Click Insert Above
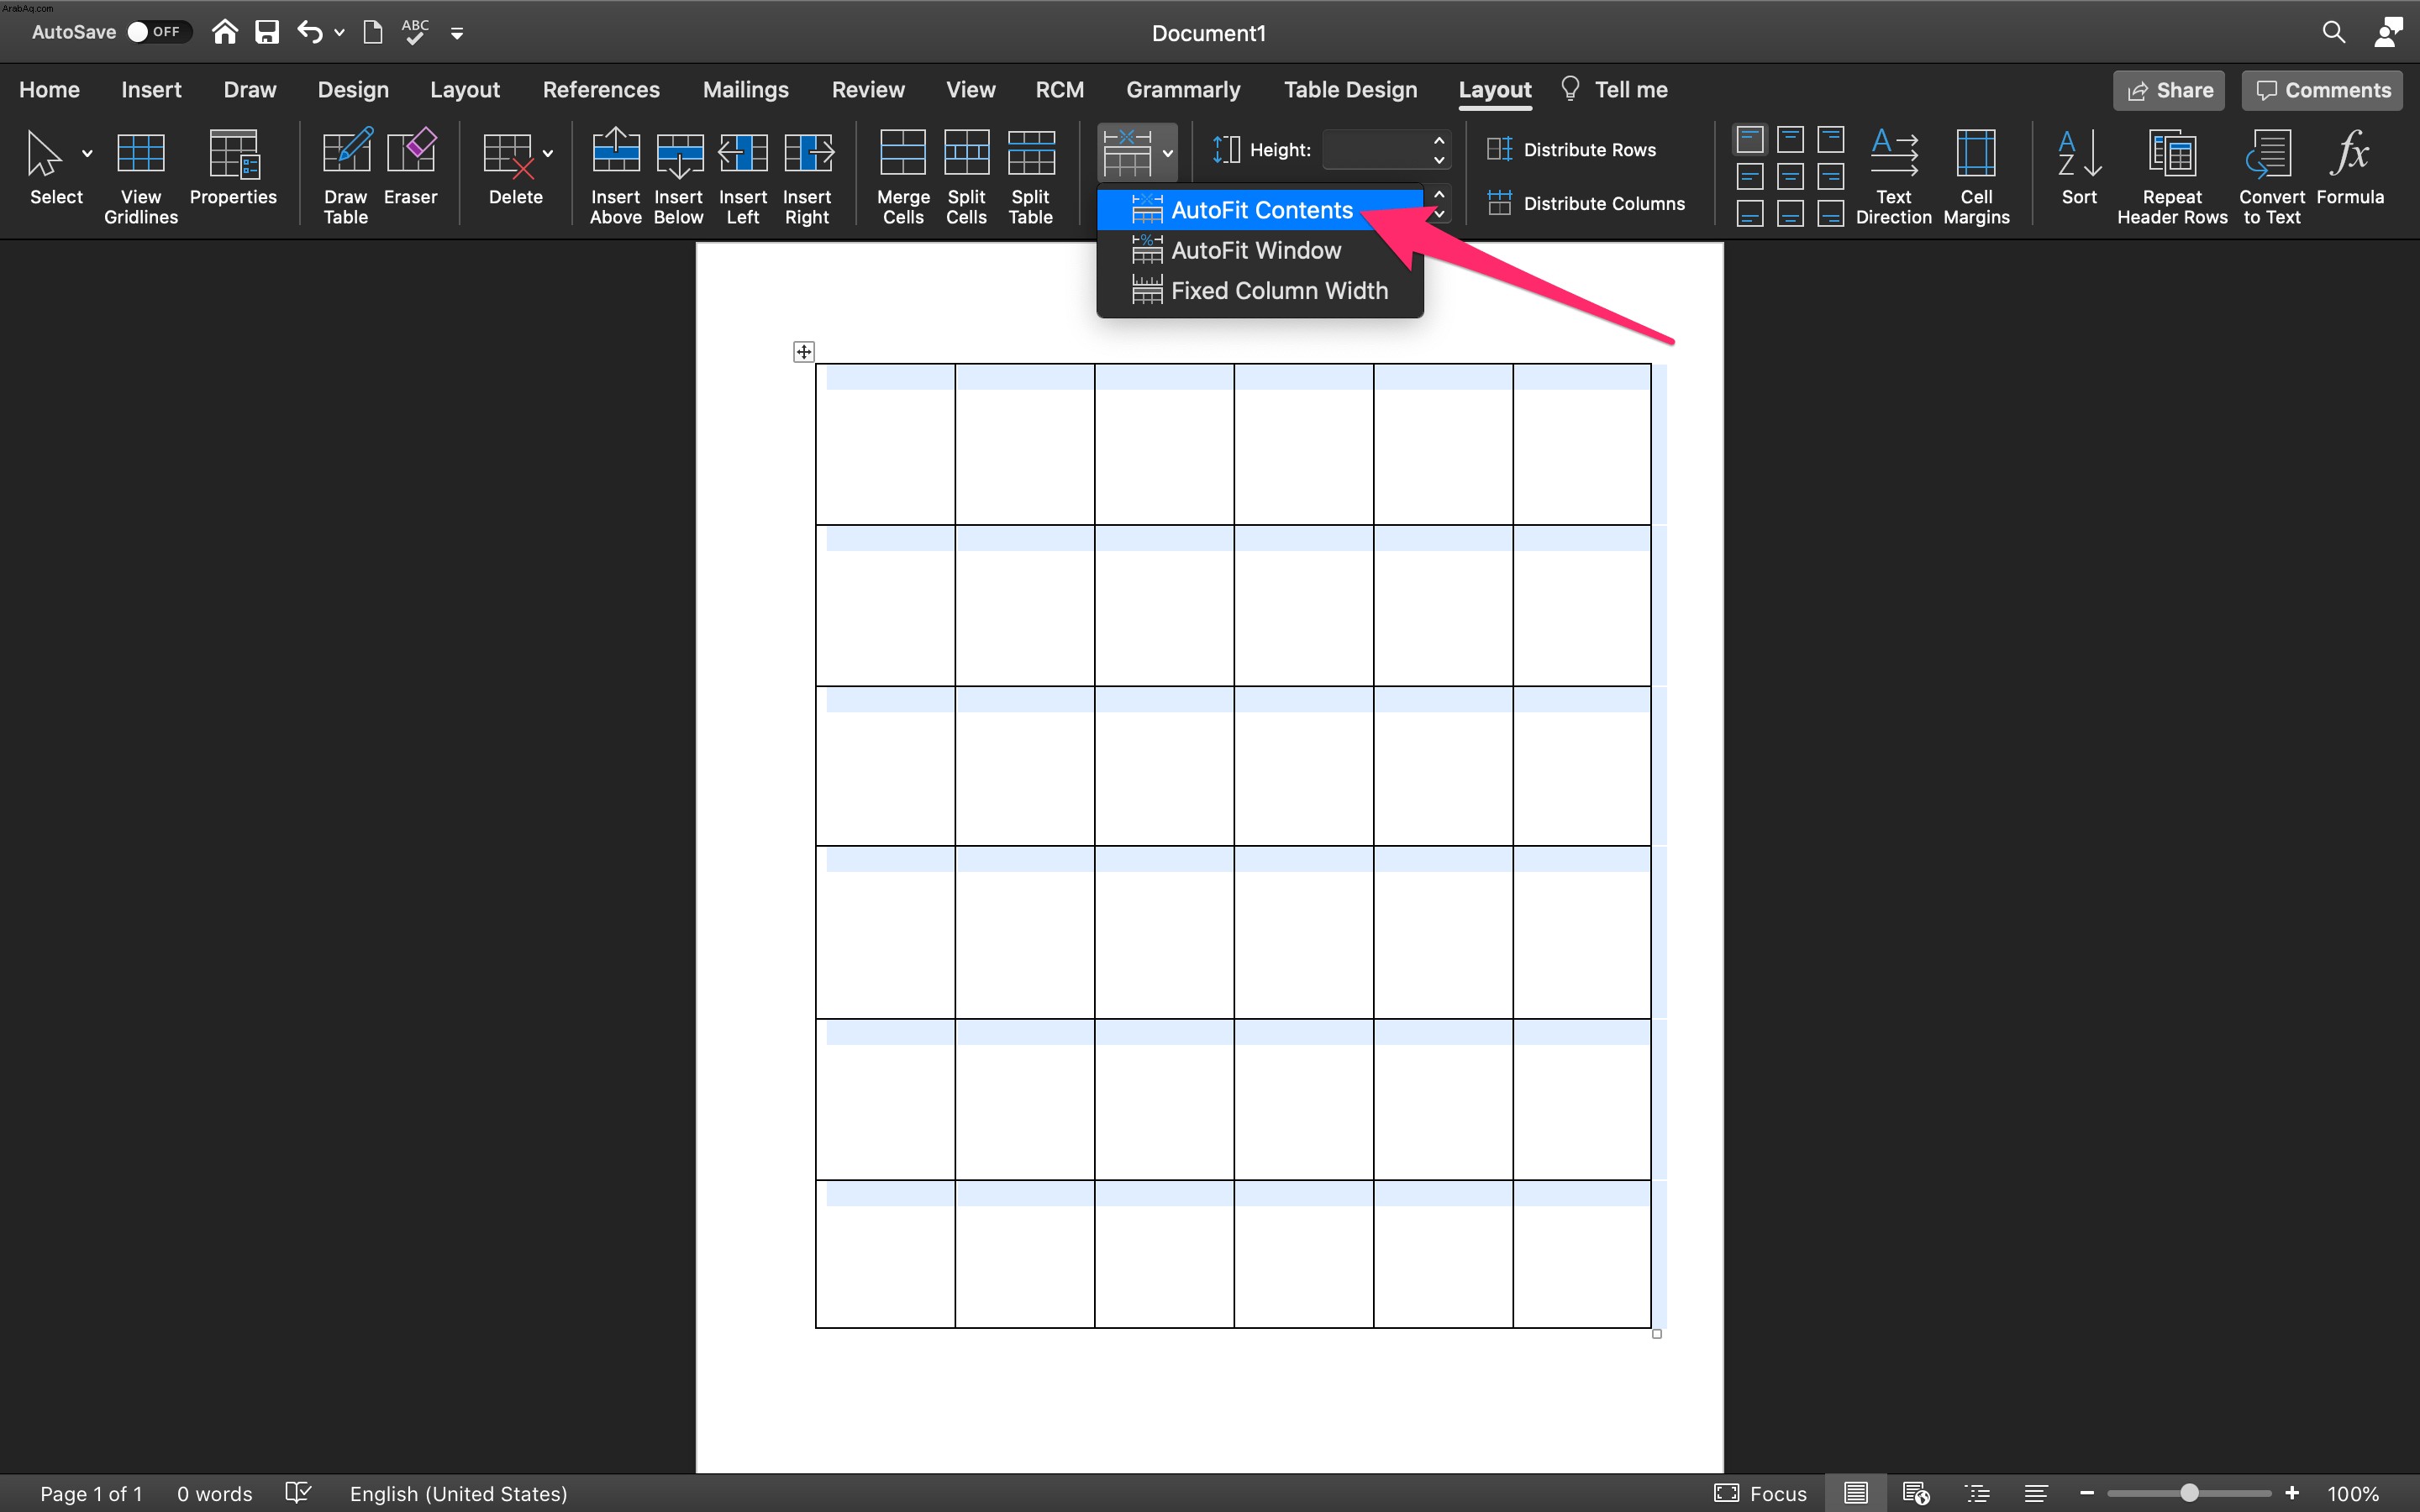The image size is (2420, 1512). (616, 176)
